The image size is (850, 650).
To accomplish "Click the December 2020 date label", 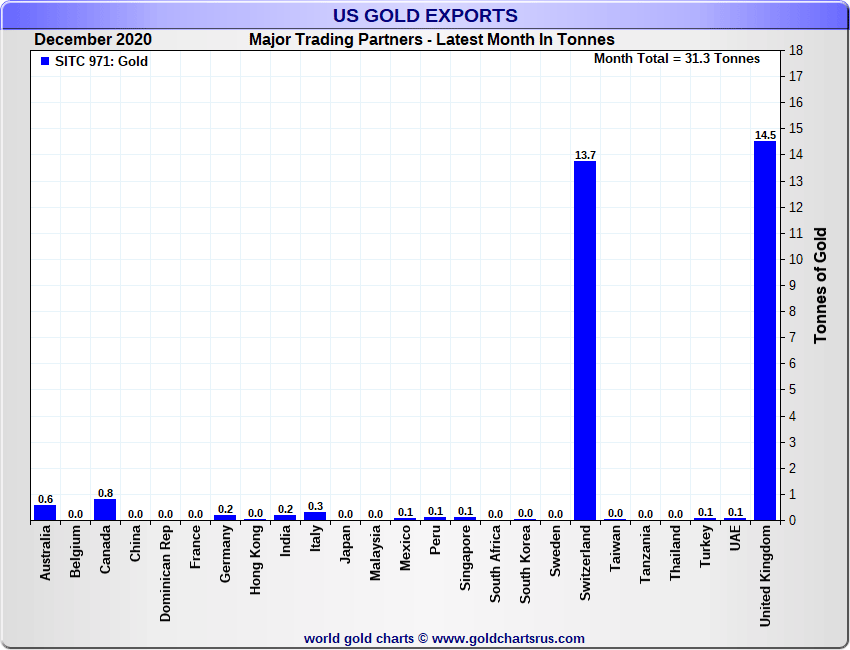I will (93, 40).
